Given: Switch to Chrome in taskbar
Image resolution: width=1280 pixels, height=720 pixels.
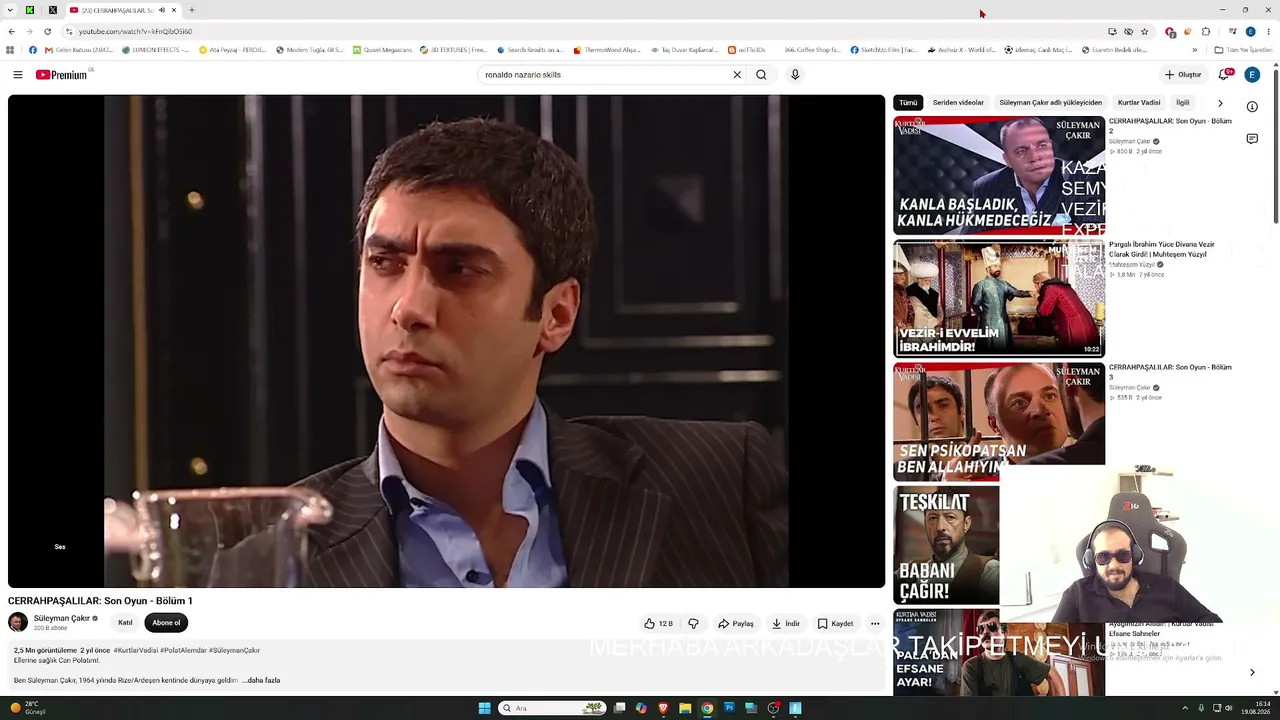Looking at the screenshot, I should 707,708.
